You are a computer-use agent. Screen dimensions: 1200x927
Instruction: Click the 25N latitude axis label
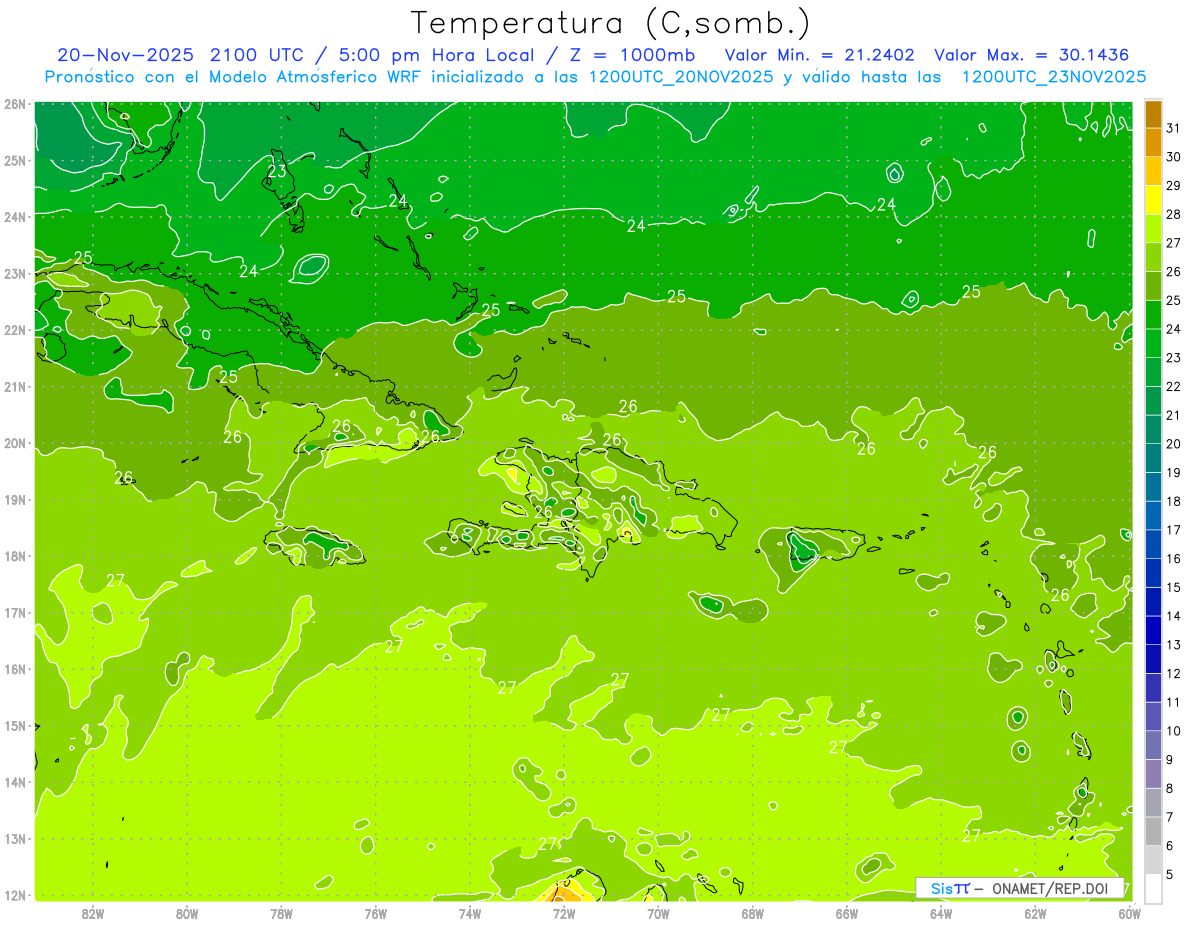click(x=15, y=160)
